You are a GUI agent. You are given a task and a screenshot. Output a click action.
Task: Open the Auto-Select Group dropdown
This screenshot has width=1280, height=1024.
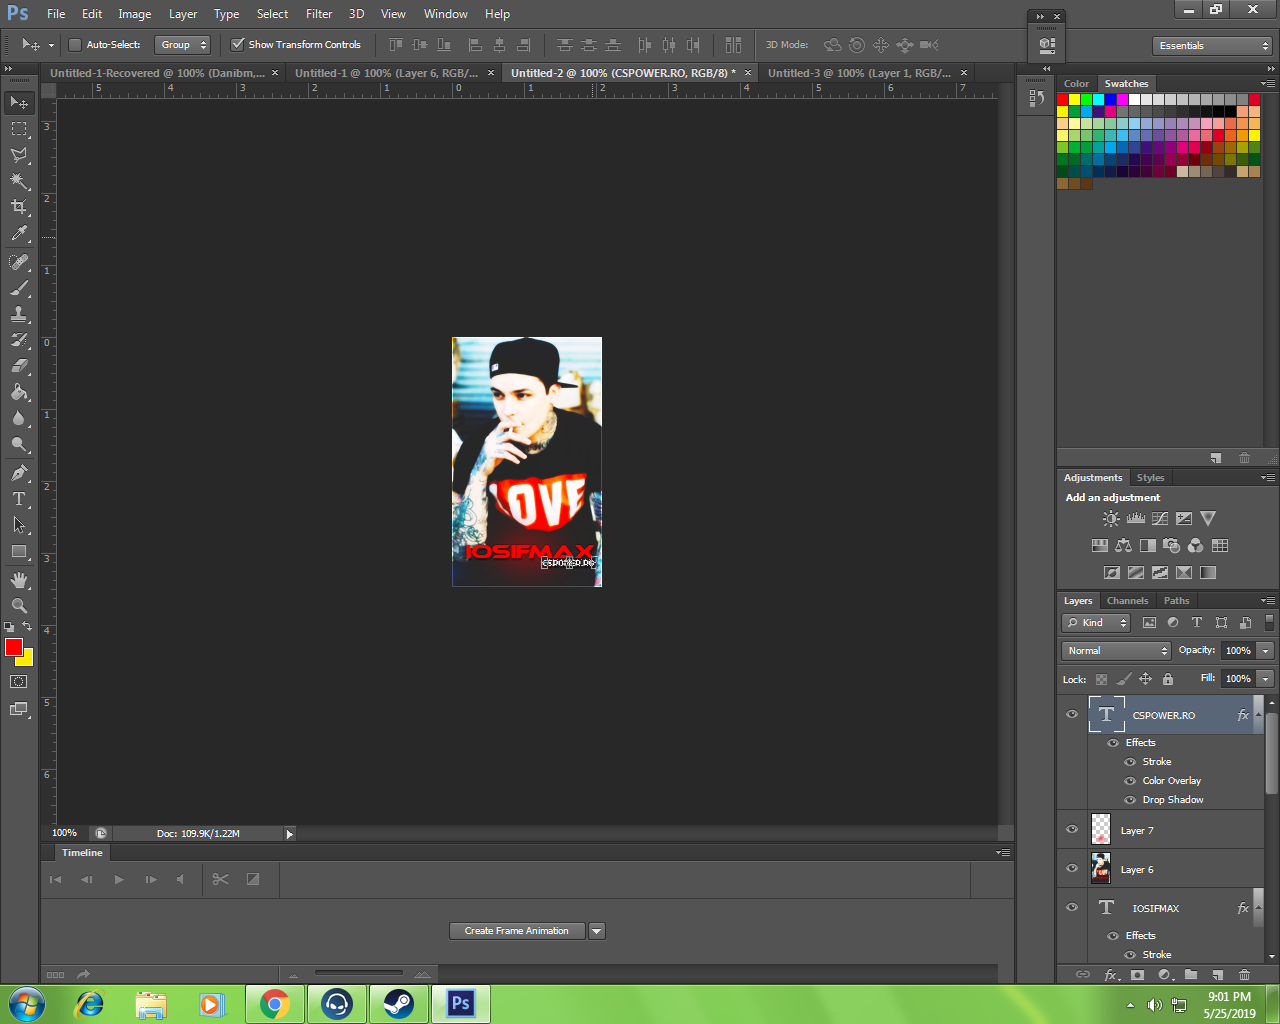tap(183, 45)
